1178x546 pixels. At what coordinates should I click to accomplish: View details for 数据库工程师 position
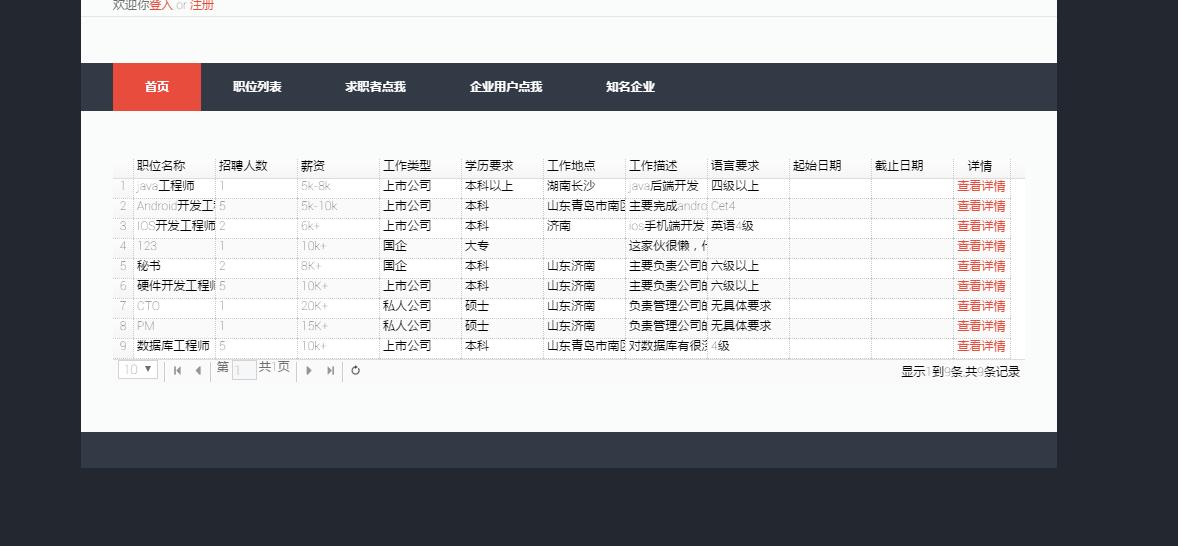click(981, 346)
